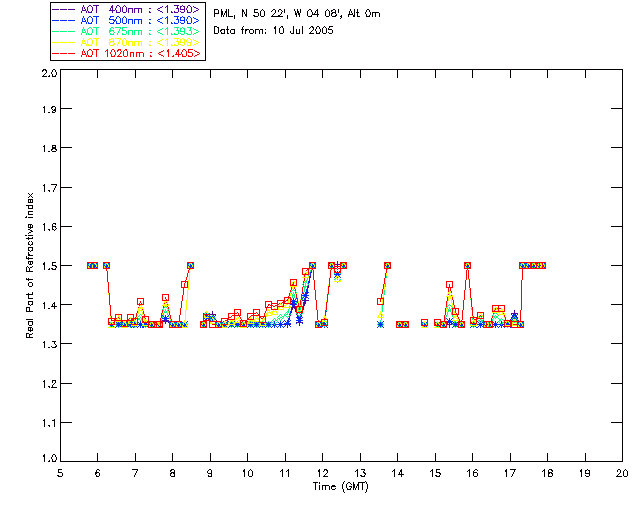Click the y-axis tick label '1.3'
640x512 pixels.
click(x=49, y=344)
